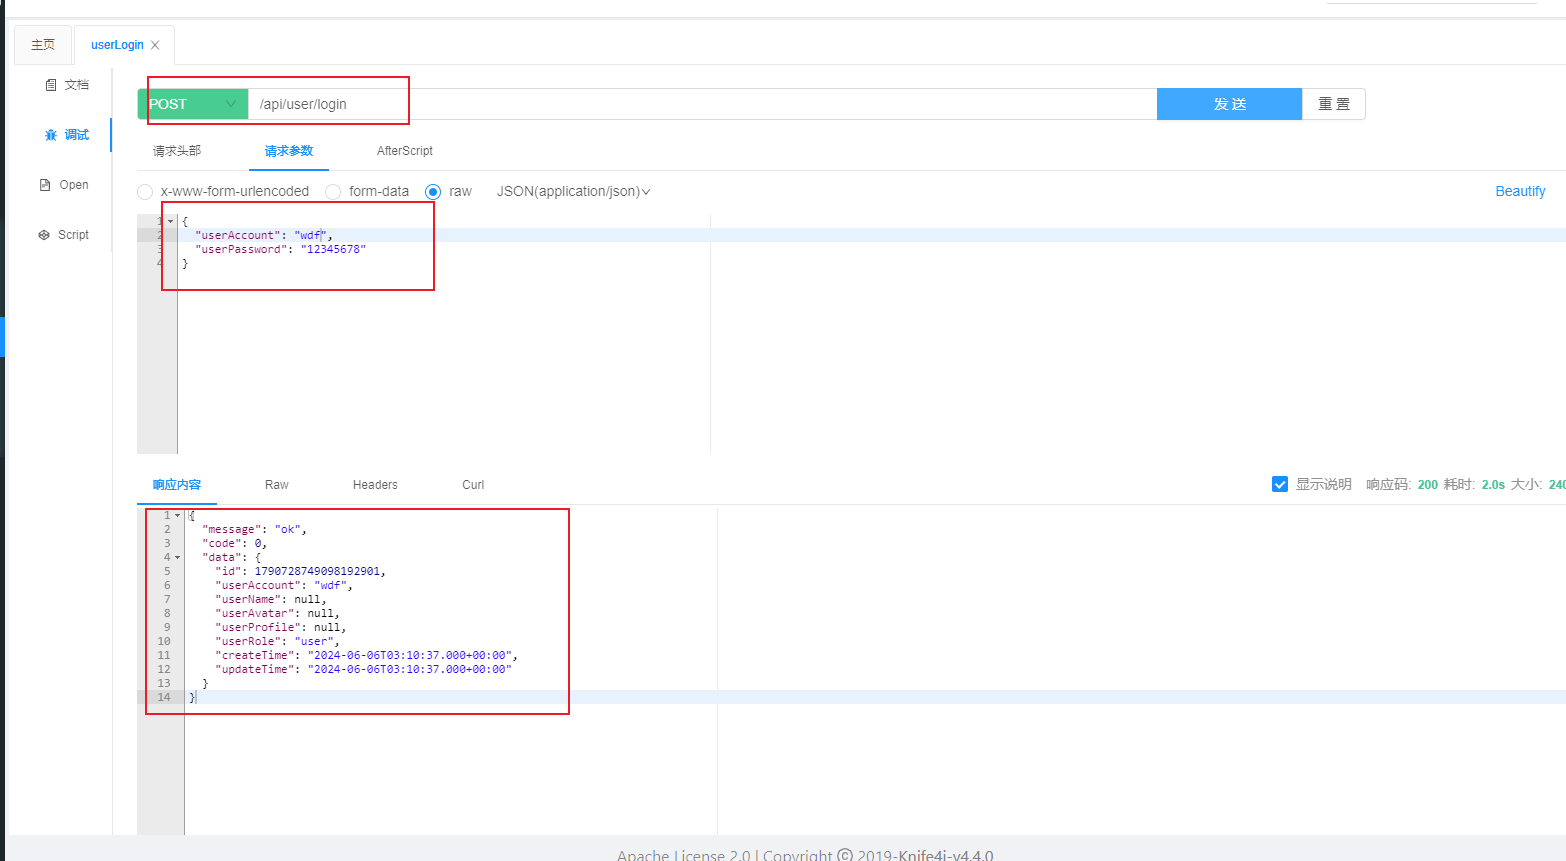Click the "userAvatar": null response line
1566x861 pixels.
(x=277, y=613)
